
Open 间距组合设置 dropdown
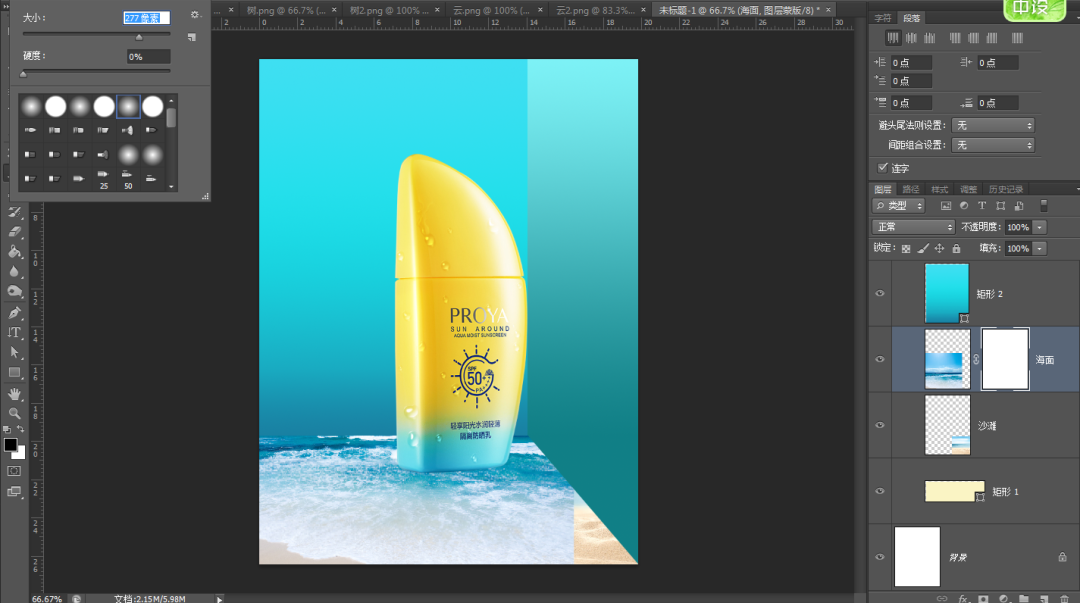[993, 145]
